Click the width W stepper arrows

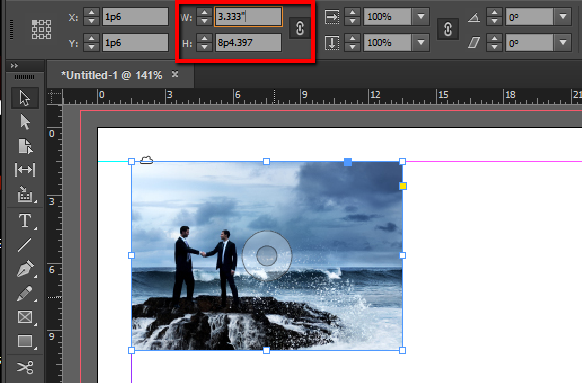click(204, 17)
